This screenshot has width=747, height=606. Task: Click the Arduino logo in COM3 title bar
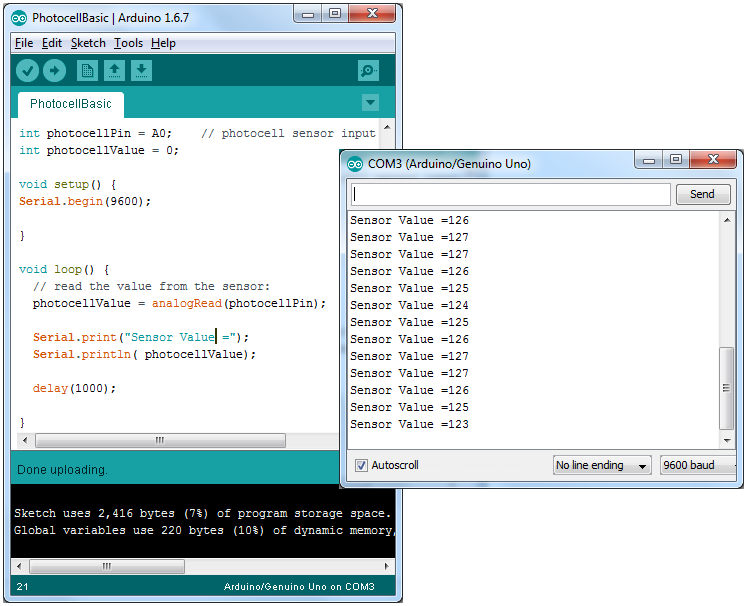[x=355, y=164]
